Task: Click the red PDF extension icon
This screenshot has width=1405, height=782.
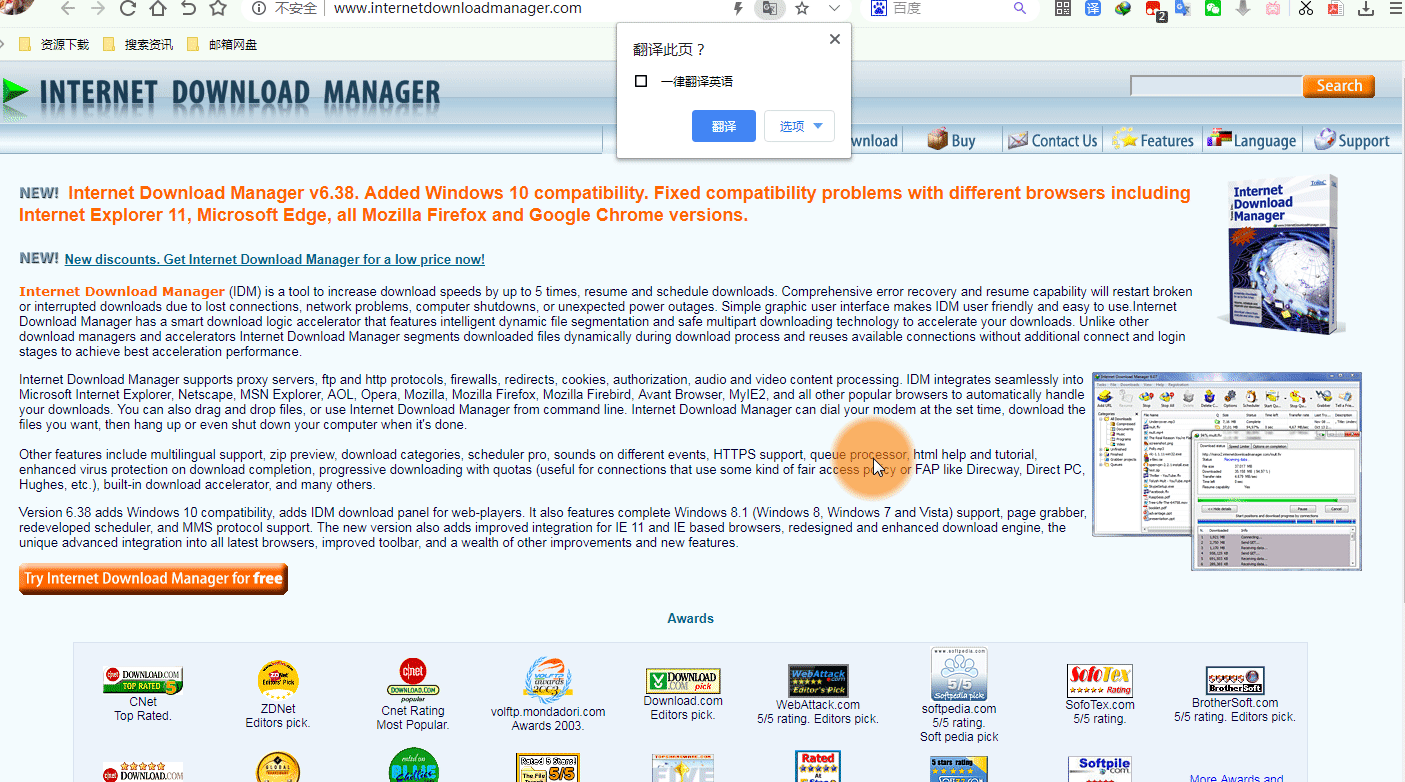Action: click(x=1335, y=9)
